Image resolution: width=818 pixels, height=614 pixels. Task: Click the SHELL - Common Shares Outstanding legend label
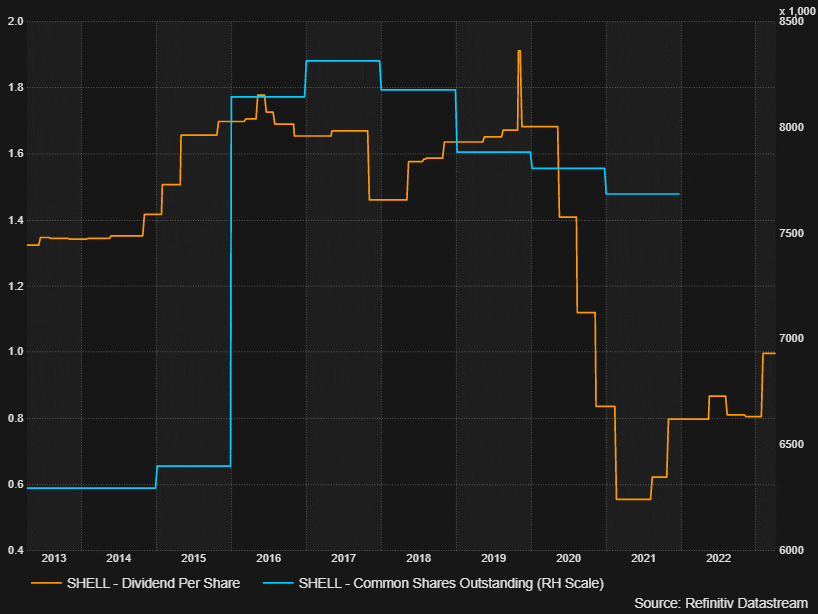[x=451, y=583]
